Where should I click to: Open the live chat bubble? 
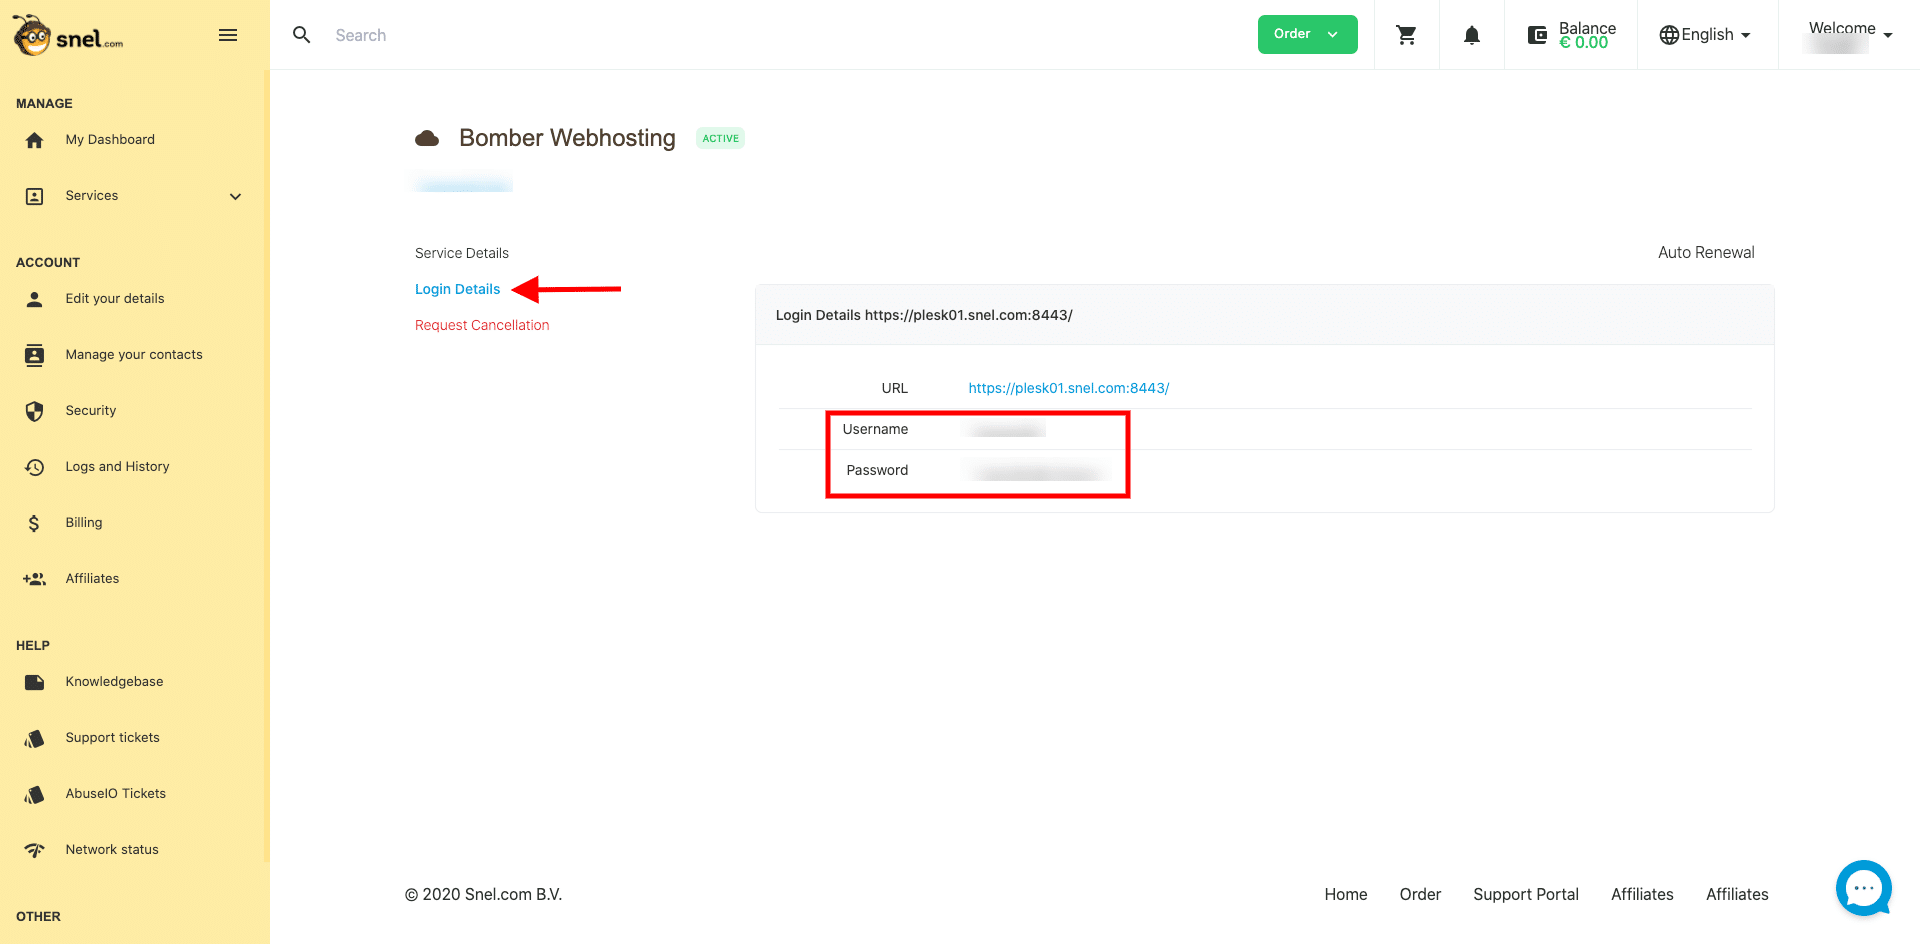pos(1864,888)
